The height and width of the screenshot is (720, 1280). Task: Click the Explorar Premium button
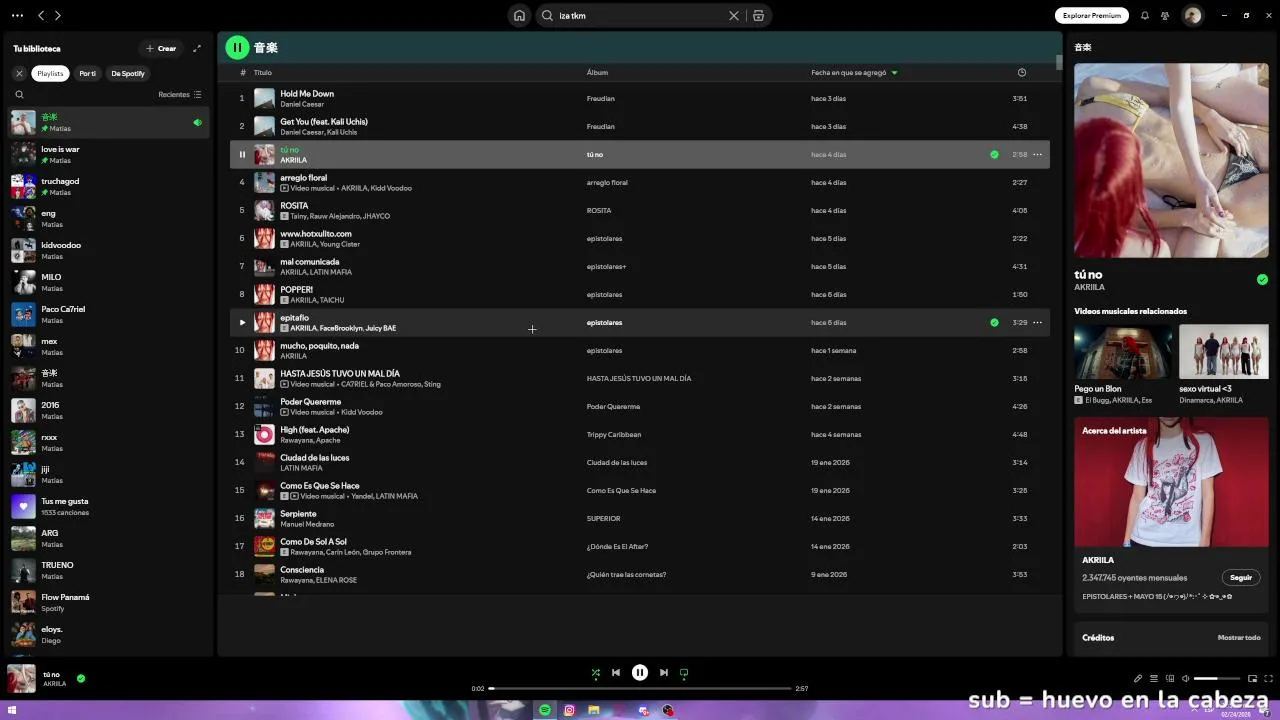1092,15
